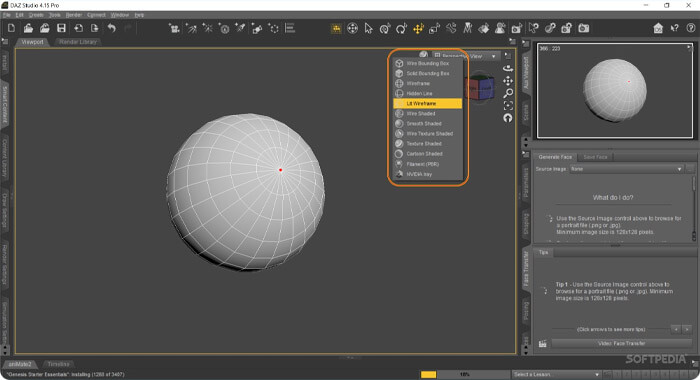Switch to the Generate Face tab

pos(555,157)
